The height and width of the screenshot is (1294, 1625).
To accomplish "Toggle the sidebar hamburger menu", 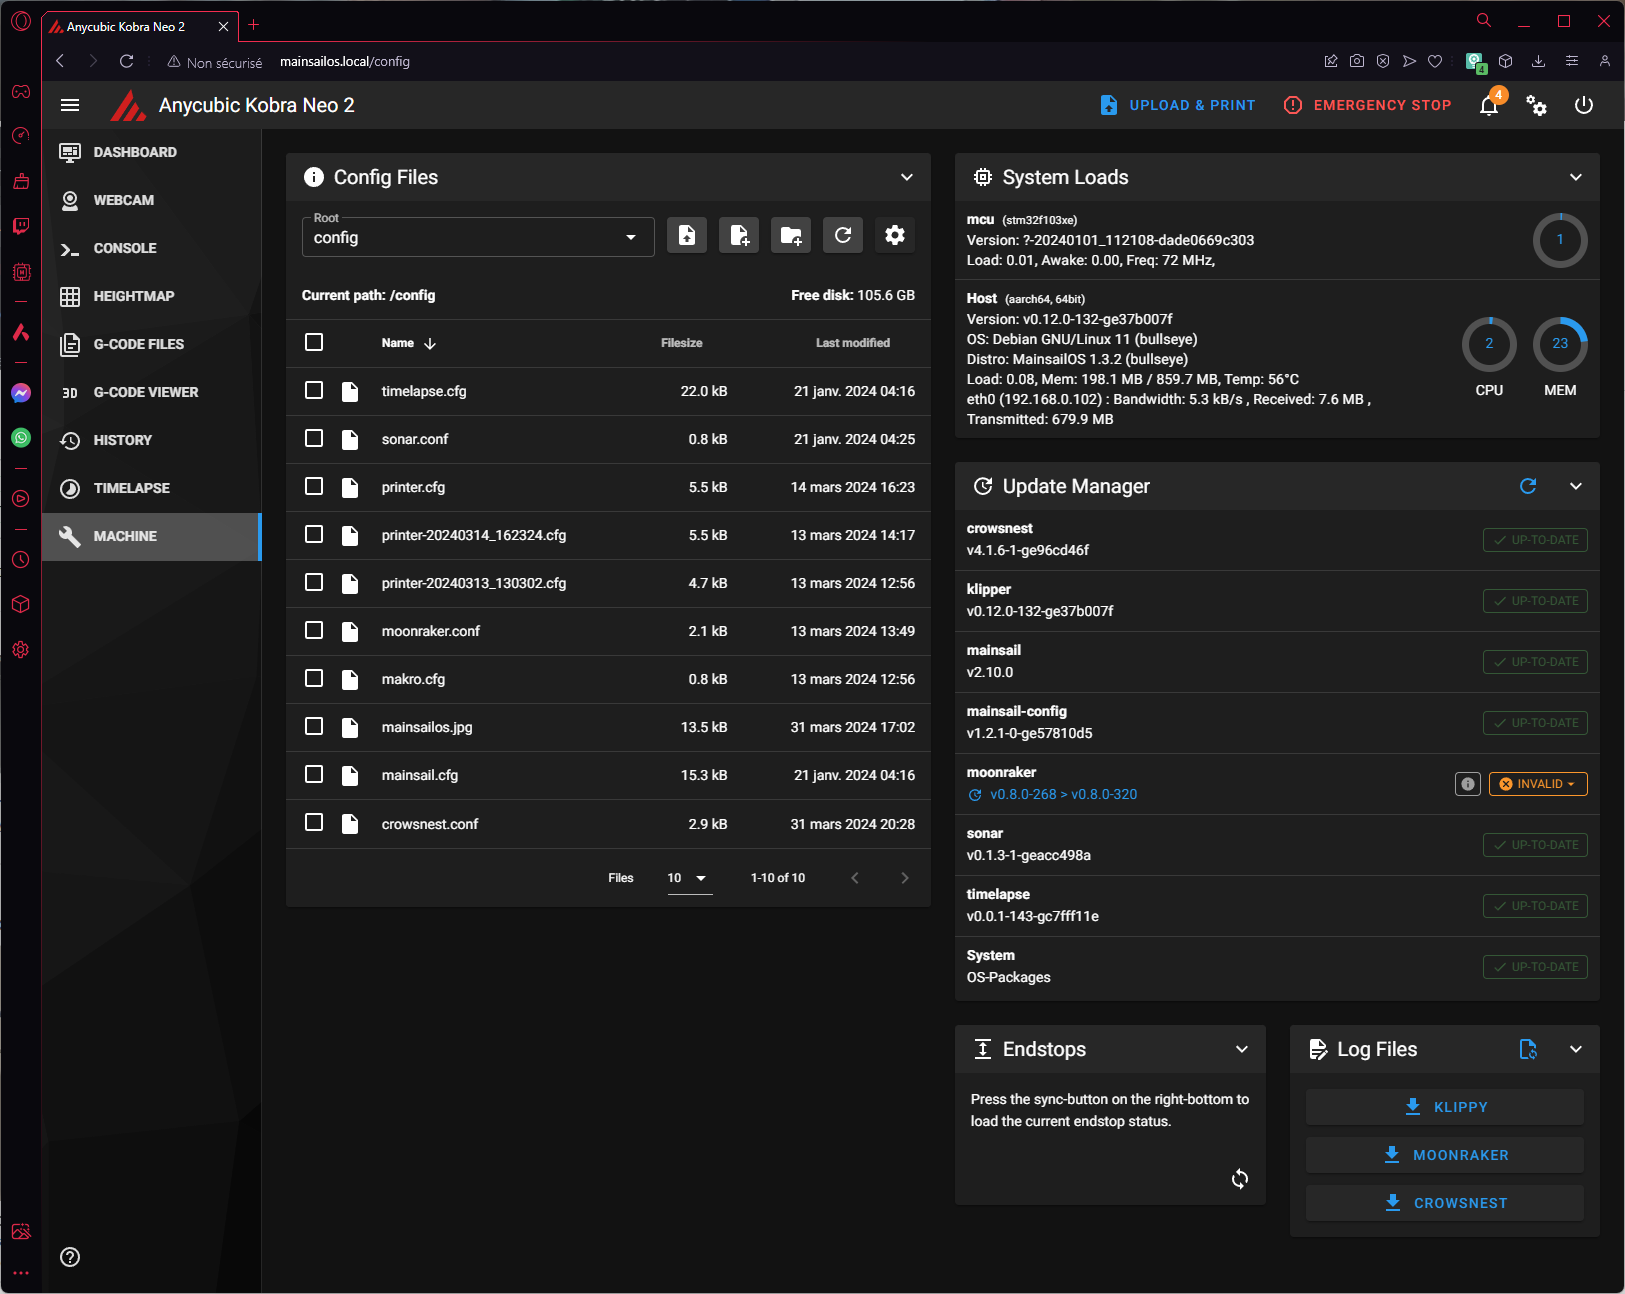I will pos(70,105).
